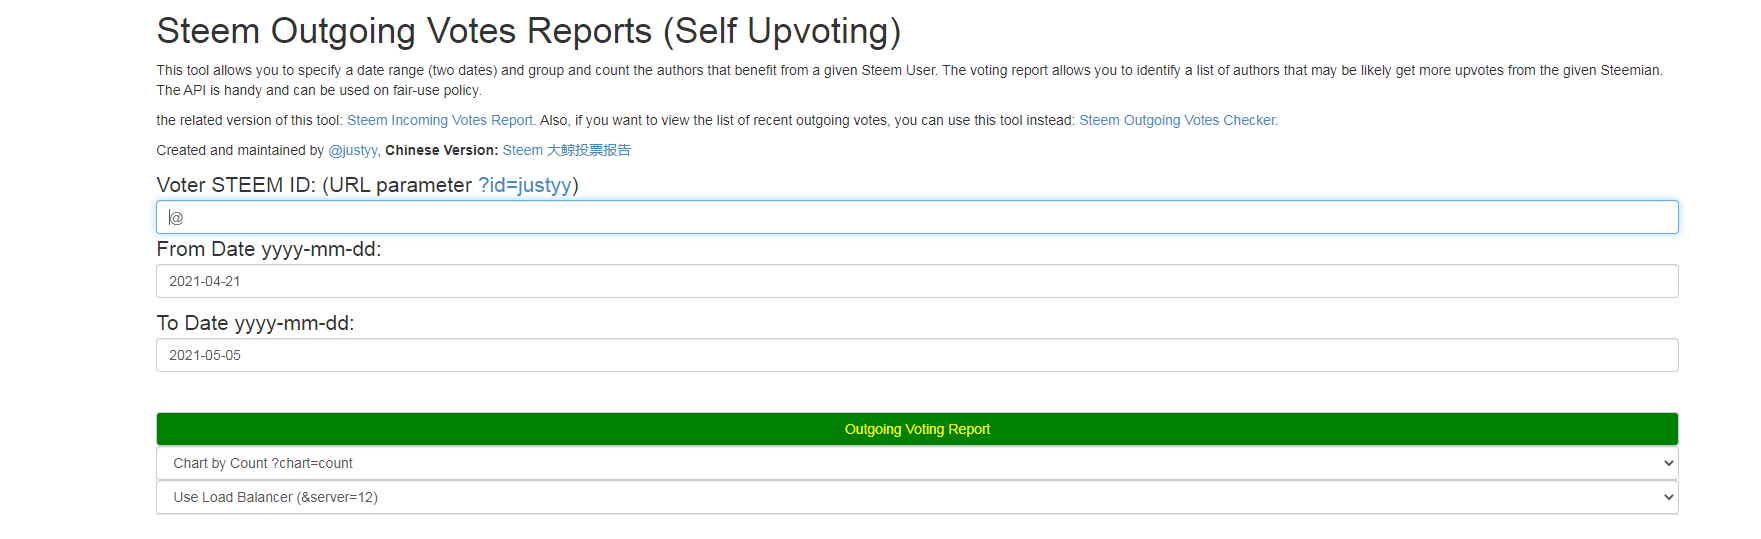Click the Steem Outgoing Votes Reports page heading

pyautogui.click(x=528, y=31)
